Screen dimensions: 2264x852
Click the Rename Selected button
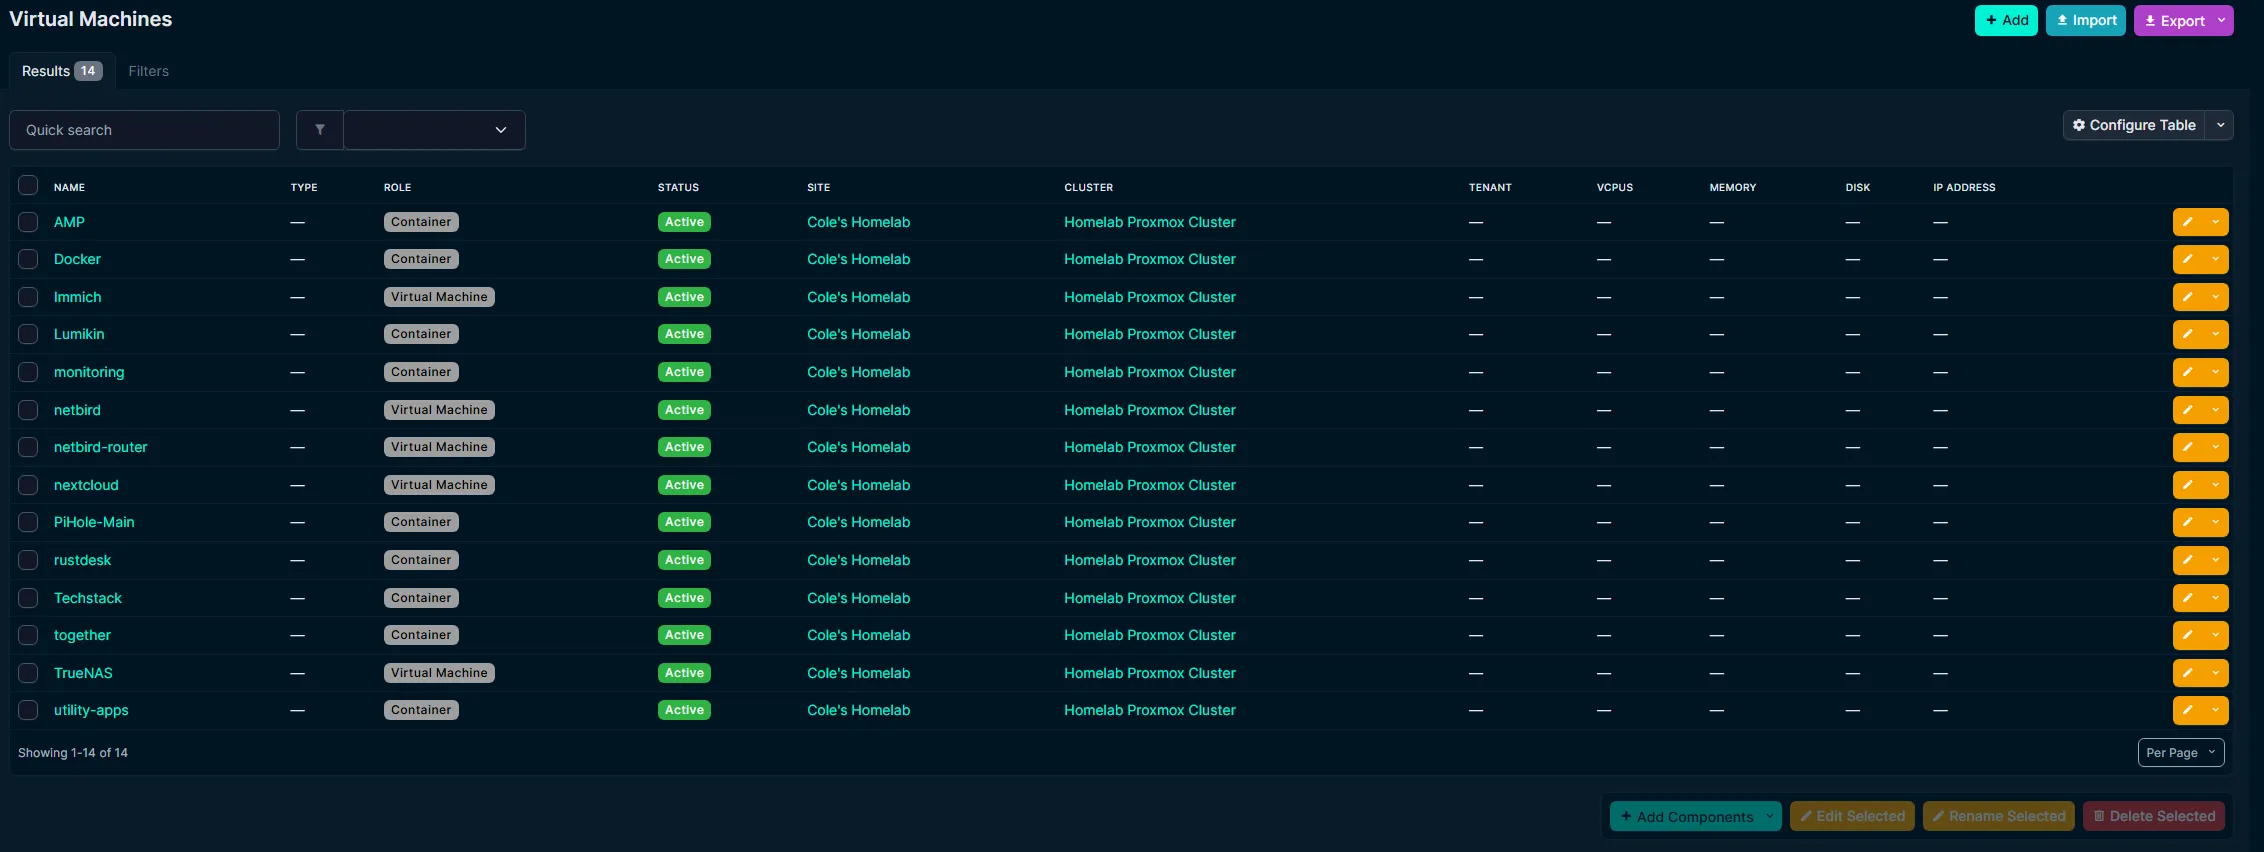click(1998, 816)
